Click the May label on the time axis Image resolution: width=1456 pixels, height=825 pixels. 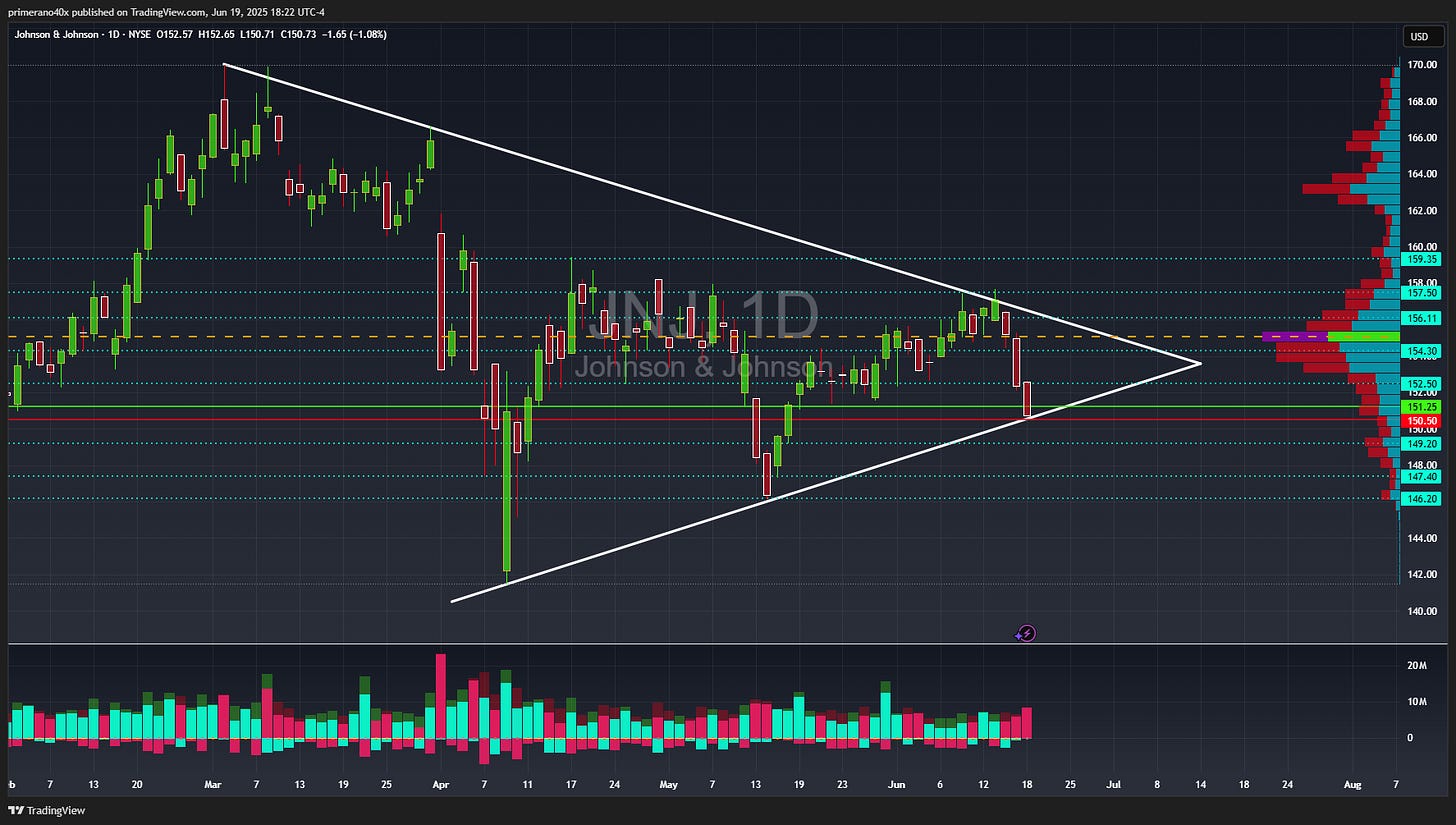coord(669,785)
